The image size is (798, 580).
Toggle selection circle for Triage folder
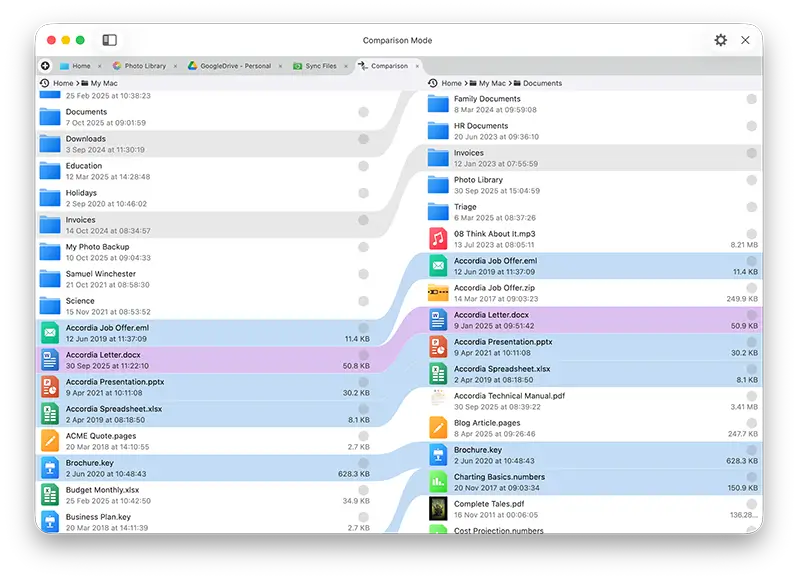tap(751, 207)
